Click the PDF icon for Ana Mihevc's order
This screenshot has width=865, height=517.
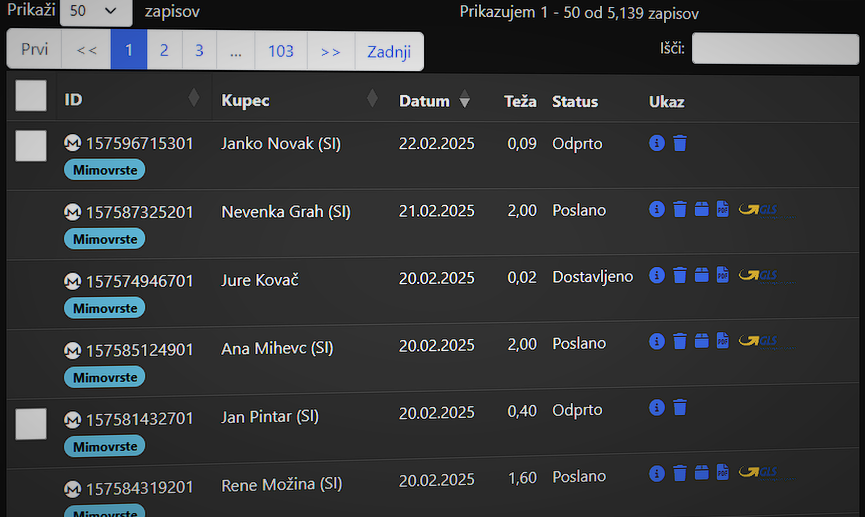(723, 341)
